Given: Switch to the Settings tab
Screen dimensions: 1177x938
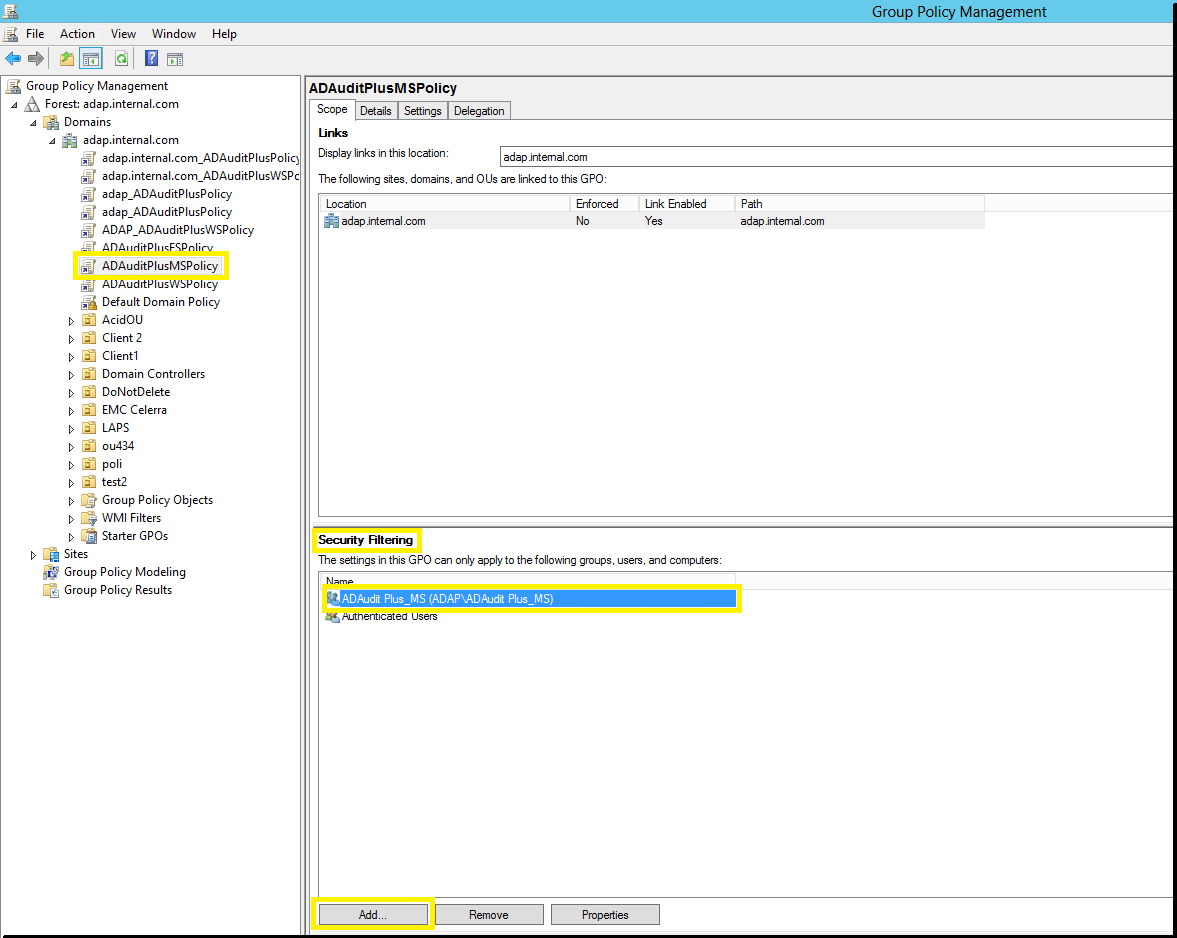Looking at the screenshot, I should coord(422,111).
